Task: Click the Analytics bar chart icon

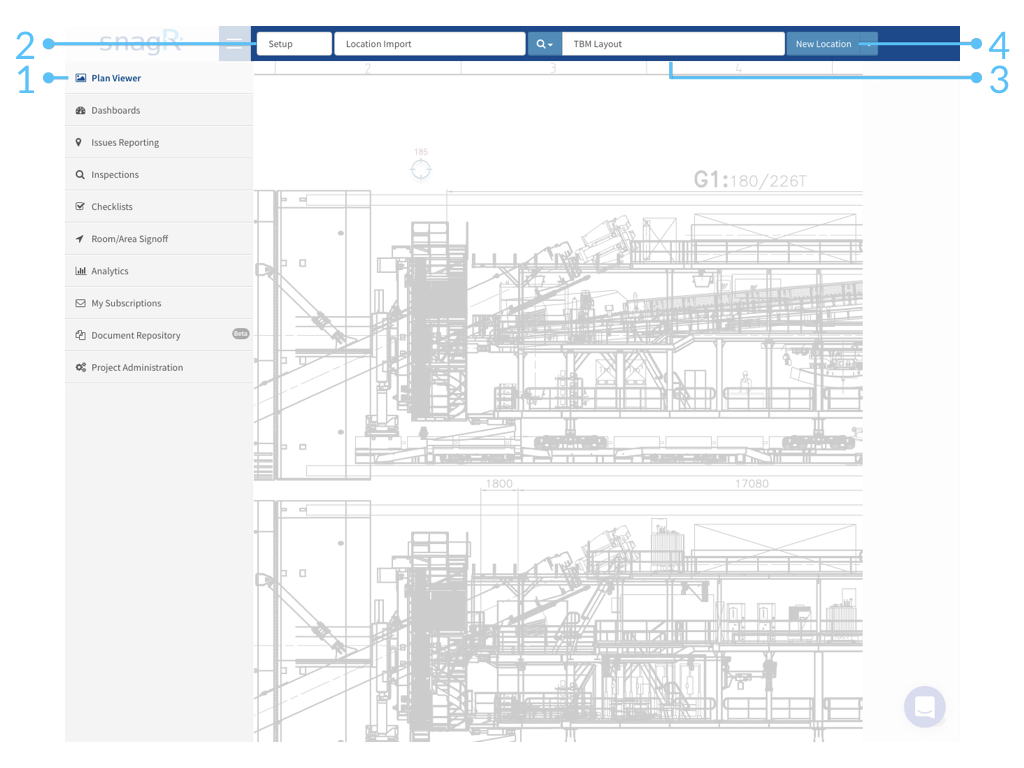Action: click(80, 270)
